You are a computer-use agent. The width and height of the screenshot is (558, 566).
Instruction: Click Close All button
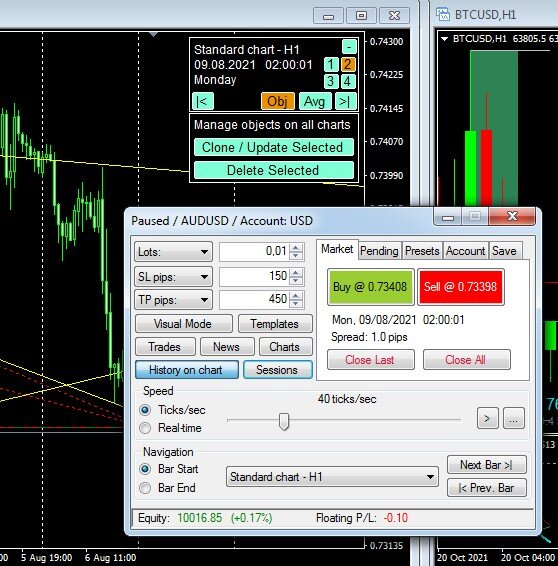[466, 360]
